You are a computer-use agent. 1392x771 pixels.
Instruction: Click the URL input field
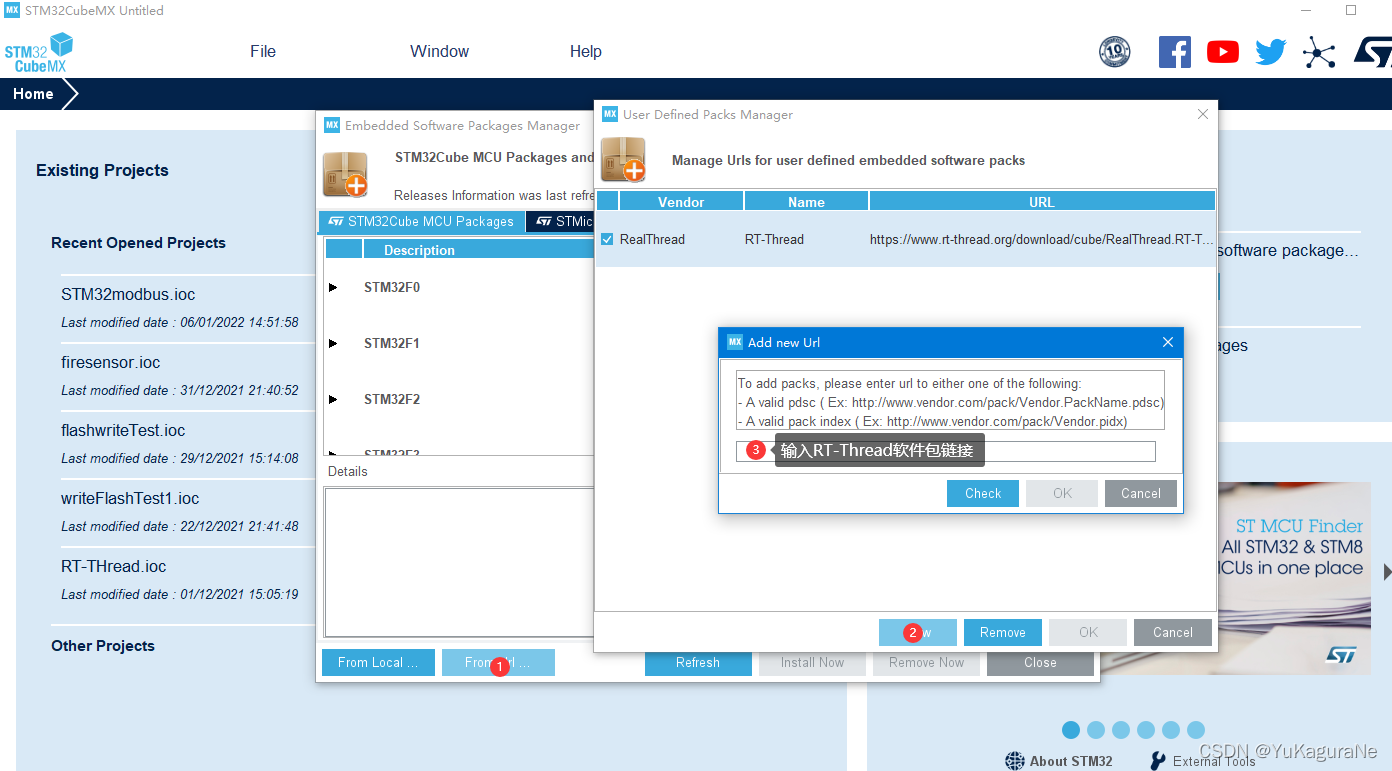(x=946, y=451)
